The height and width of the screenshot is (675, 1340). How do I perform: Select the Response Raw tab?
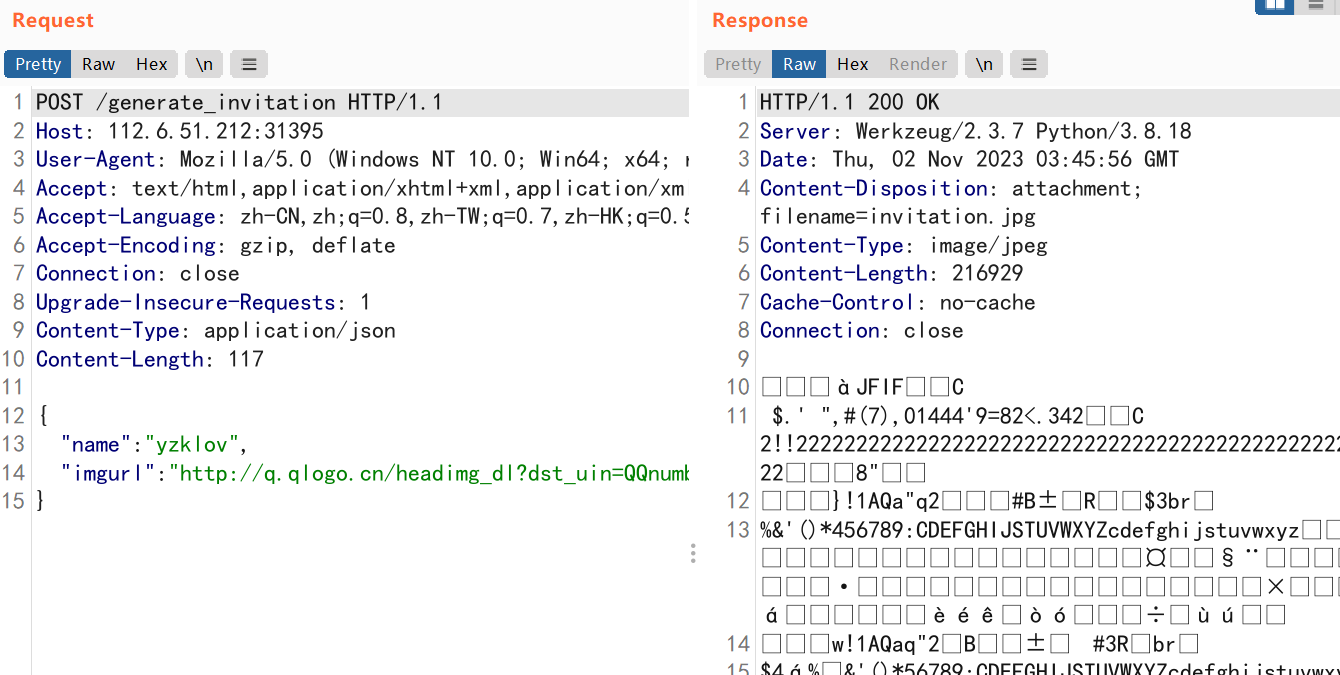[799, 64]
